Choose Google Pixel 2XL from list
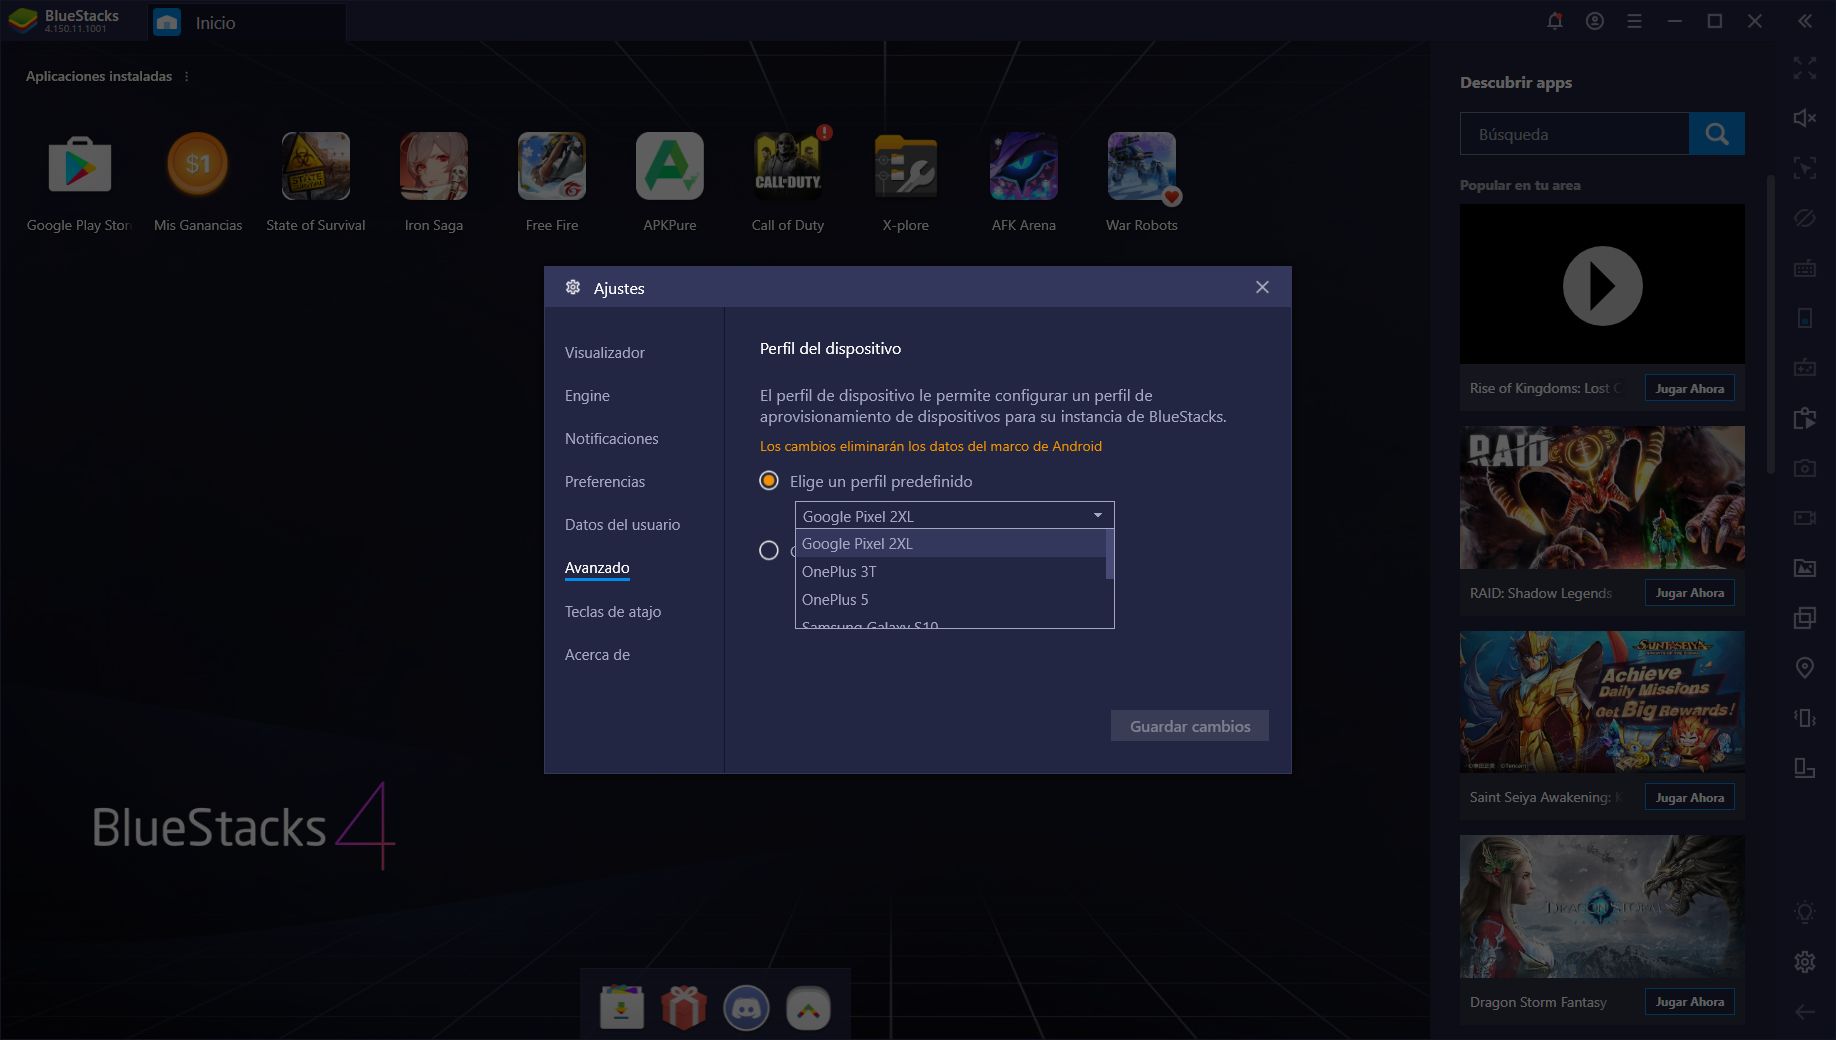The height and width of the screenshot is (1040, 1836). click(950, 544)
